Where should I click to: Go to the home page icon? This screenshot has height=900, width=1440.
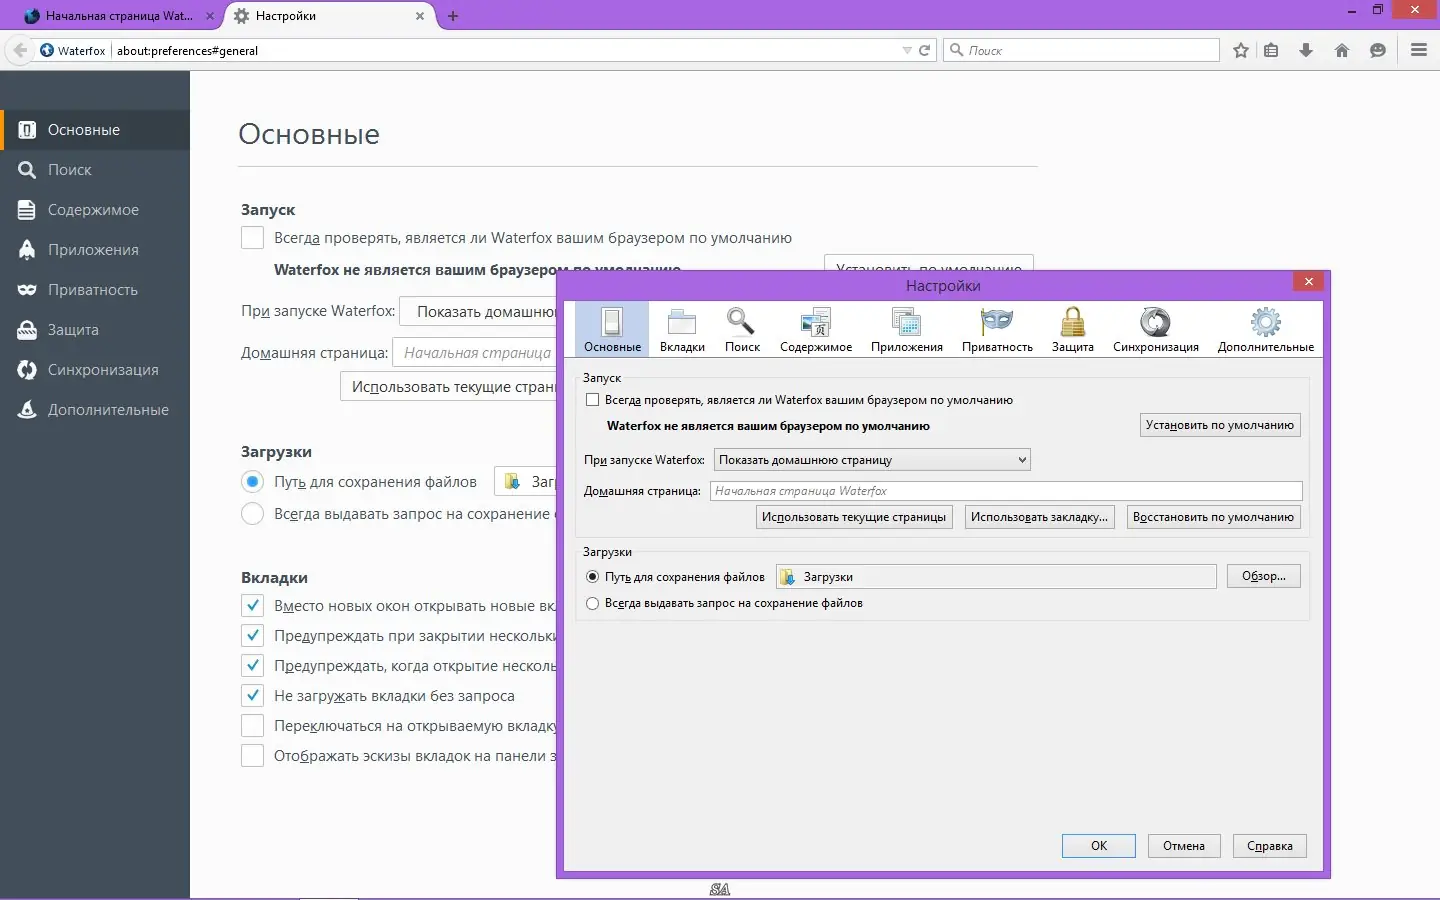point(1342,50)
